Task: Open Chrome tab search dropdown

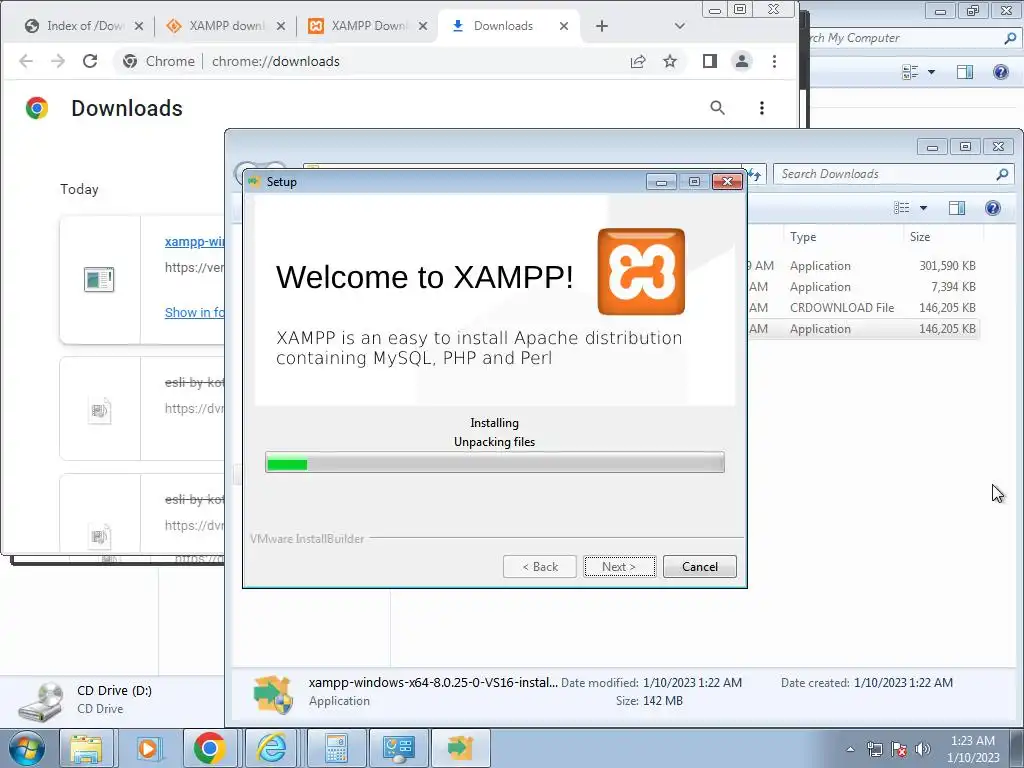Action: tap(679, 26)
